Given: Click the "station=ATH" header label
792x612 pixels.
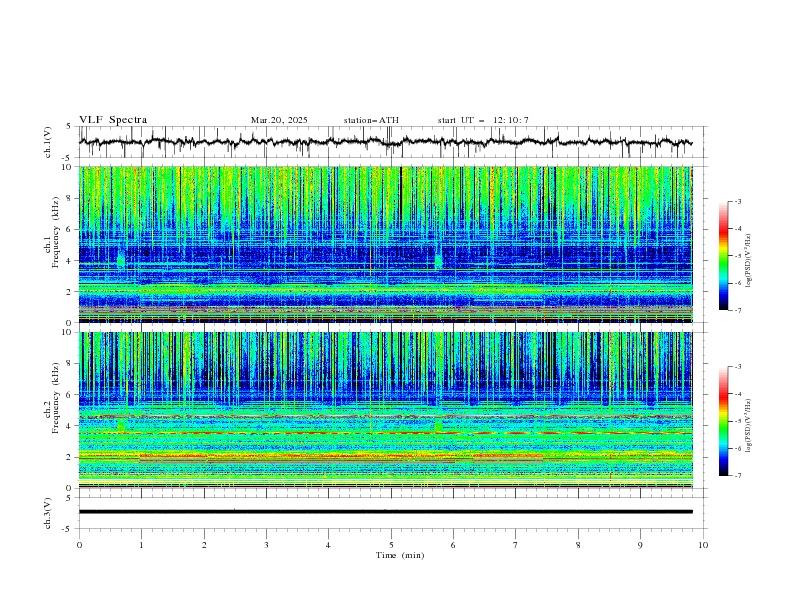Looking at the screenshot, I should (371, 120).
